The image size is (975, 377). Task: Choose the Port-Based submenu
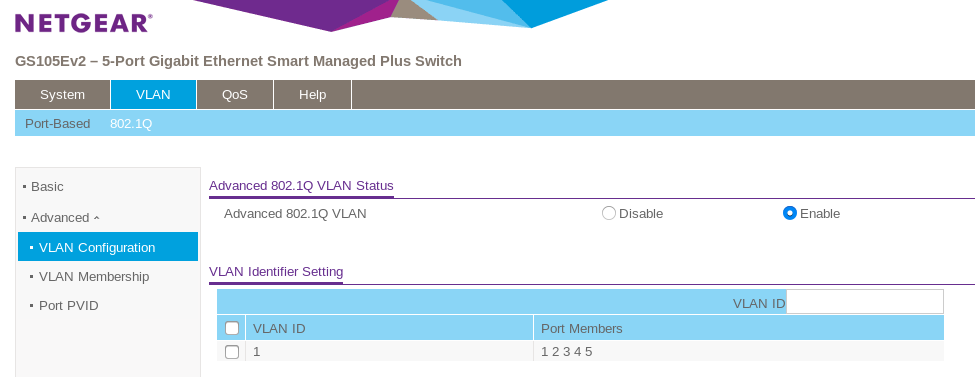57,124
